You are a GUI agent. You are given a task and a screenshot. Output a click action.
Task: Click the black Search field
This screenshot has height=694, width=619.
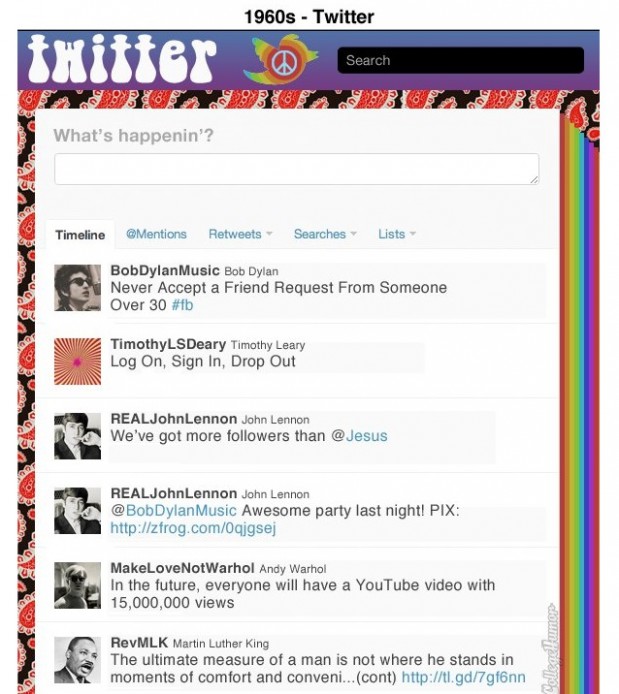pyautogui.click(x=461, y=60)
